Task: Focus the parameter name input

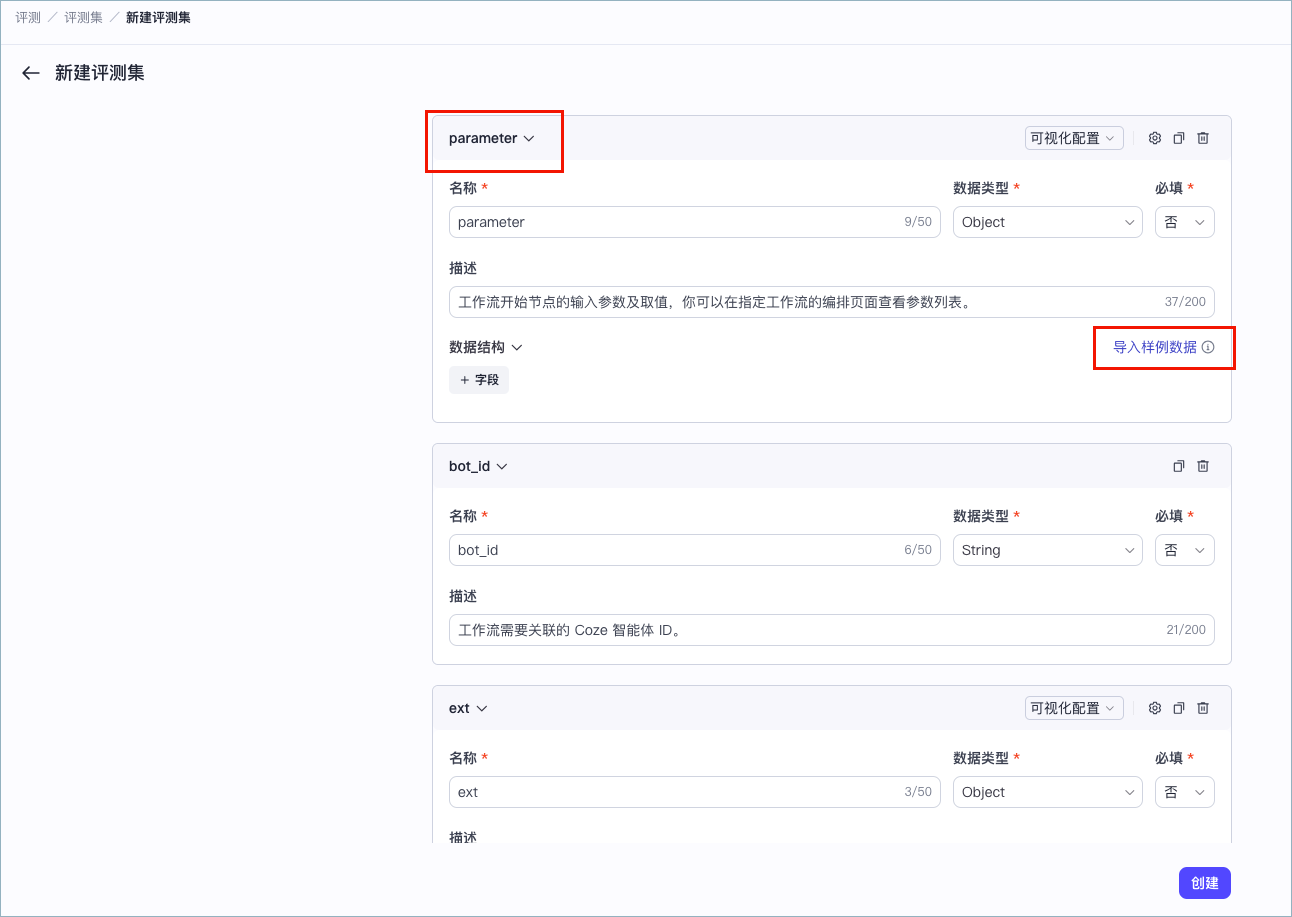Action: coord(694,222)
